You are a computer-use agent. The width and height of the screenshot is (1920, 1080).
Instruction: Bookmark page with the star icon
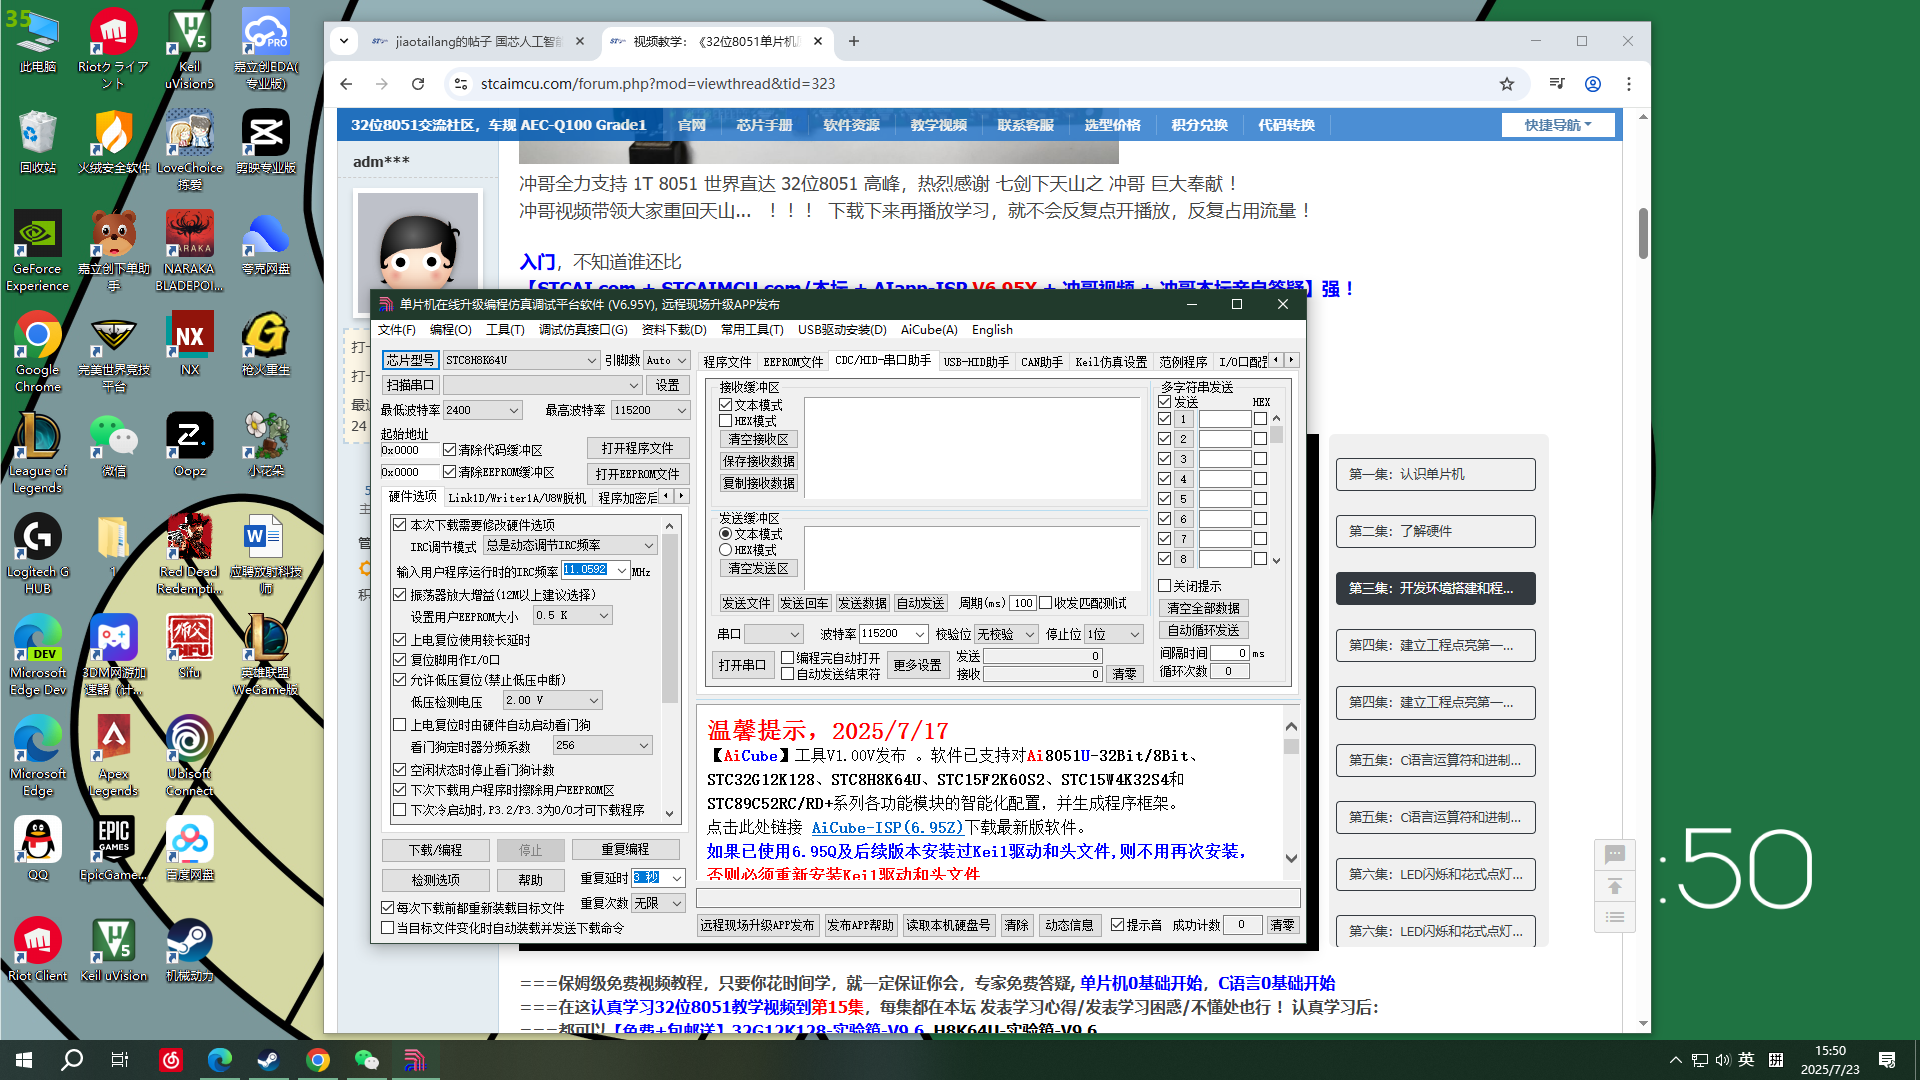coord(1506,84)
